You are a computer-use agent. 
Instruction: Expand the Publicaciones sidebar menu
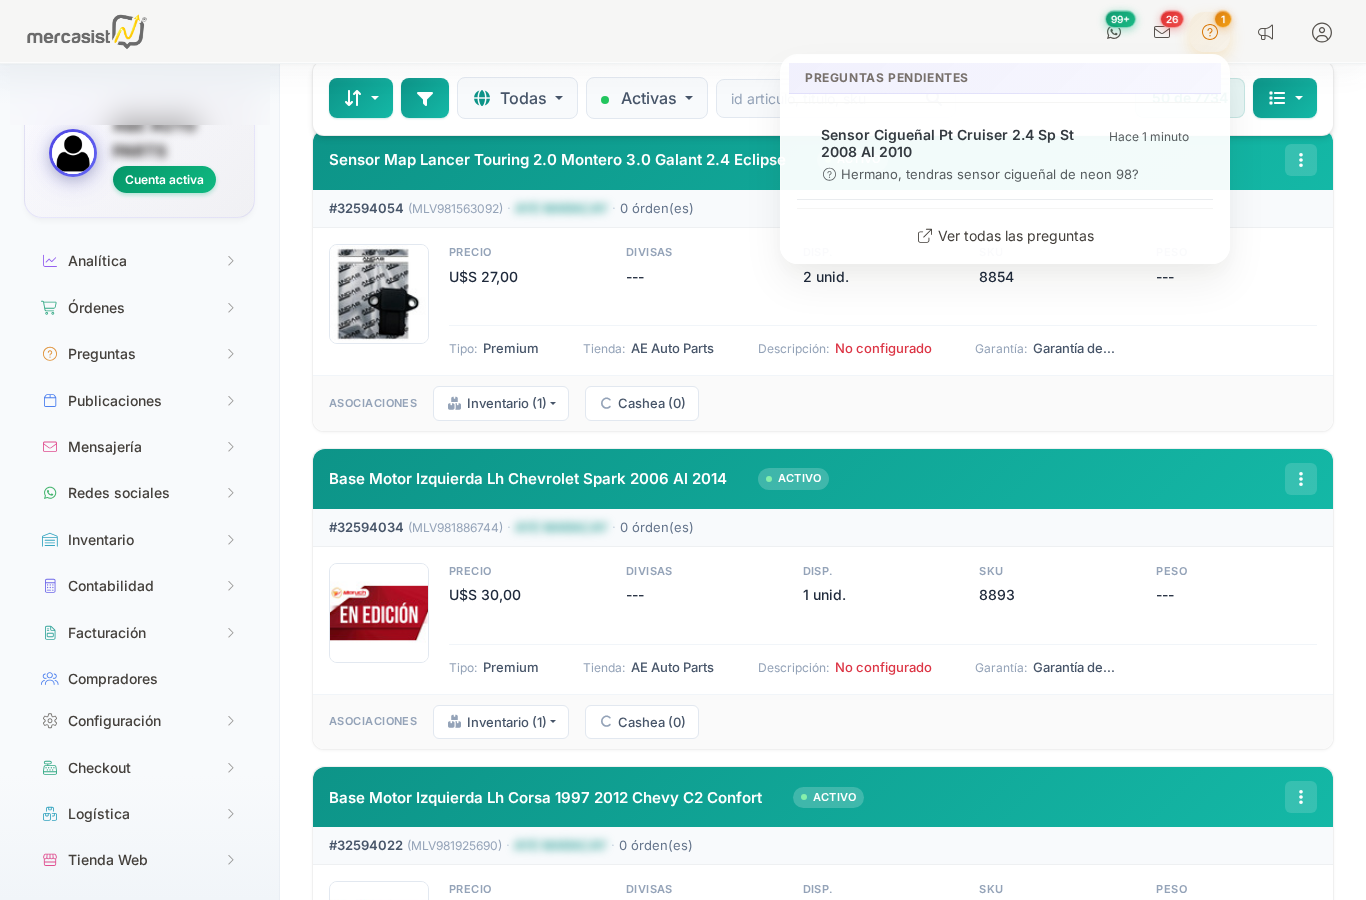pos(139,401)
